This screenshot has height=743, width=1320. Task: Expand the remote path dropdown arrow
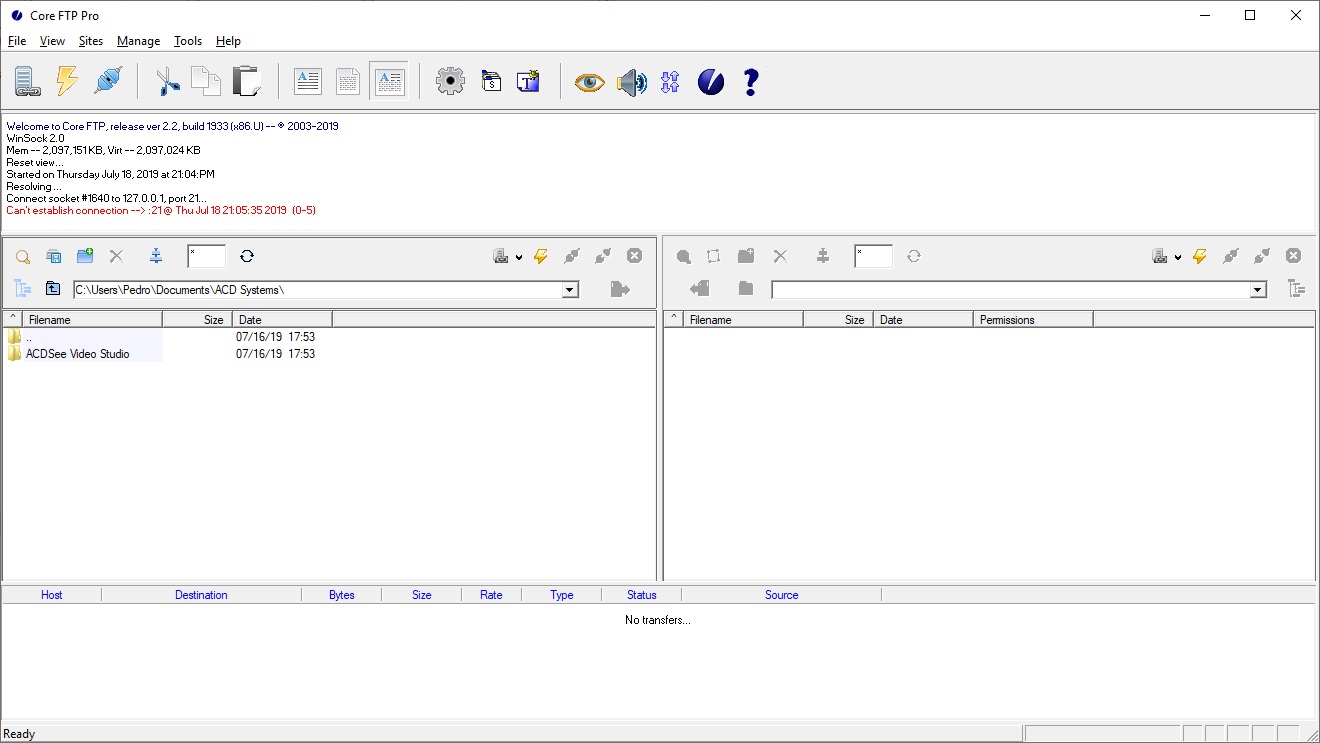1258,290
